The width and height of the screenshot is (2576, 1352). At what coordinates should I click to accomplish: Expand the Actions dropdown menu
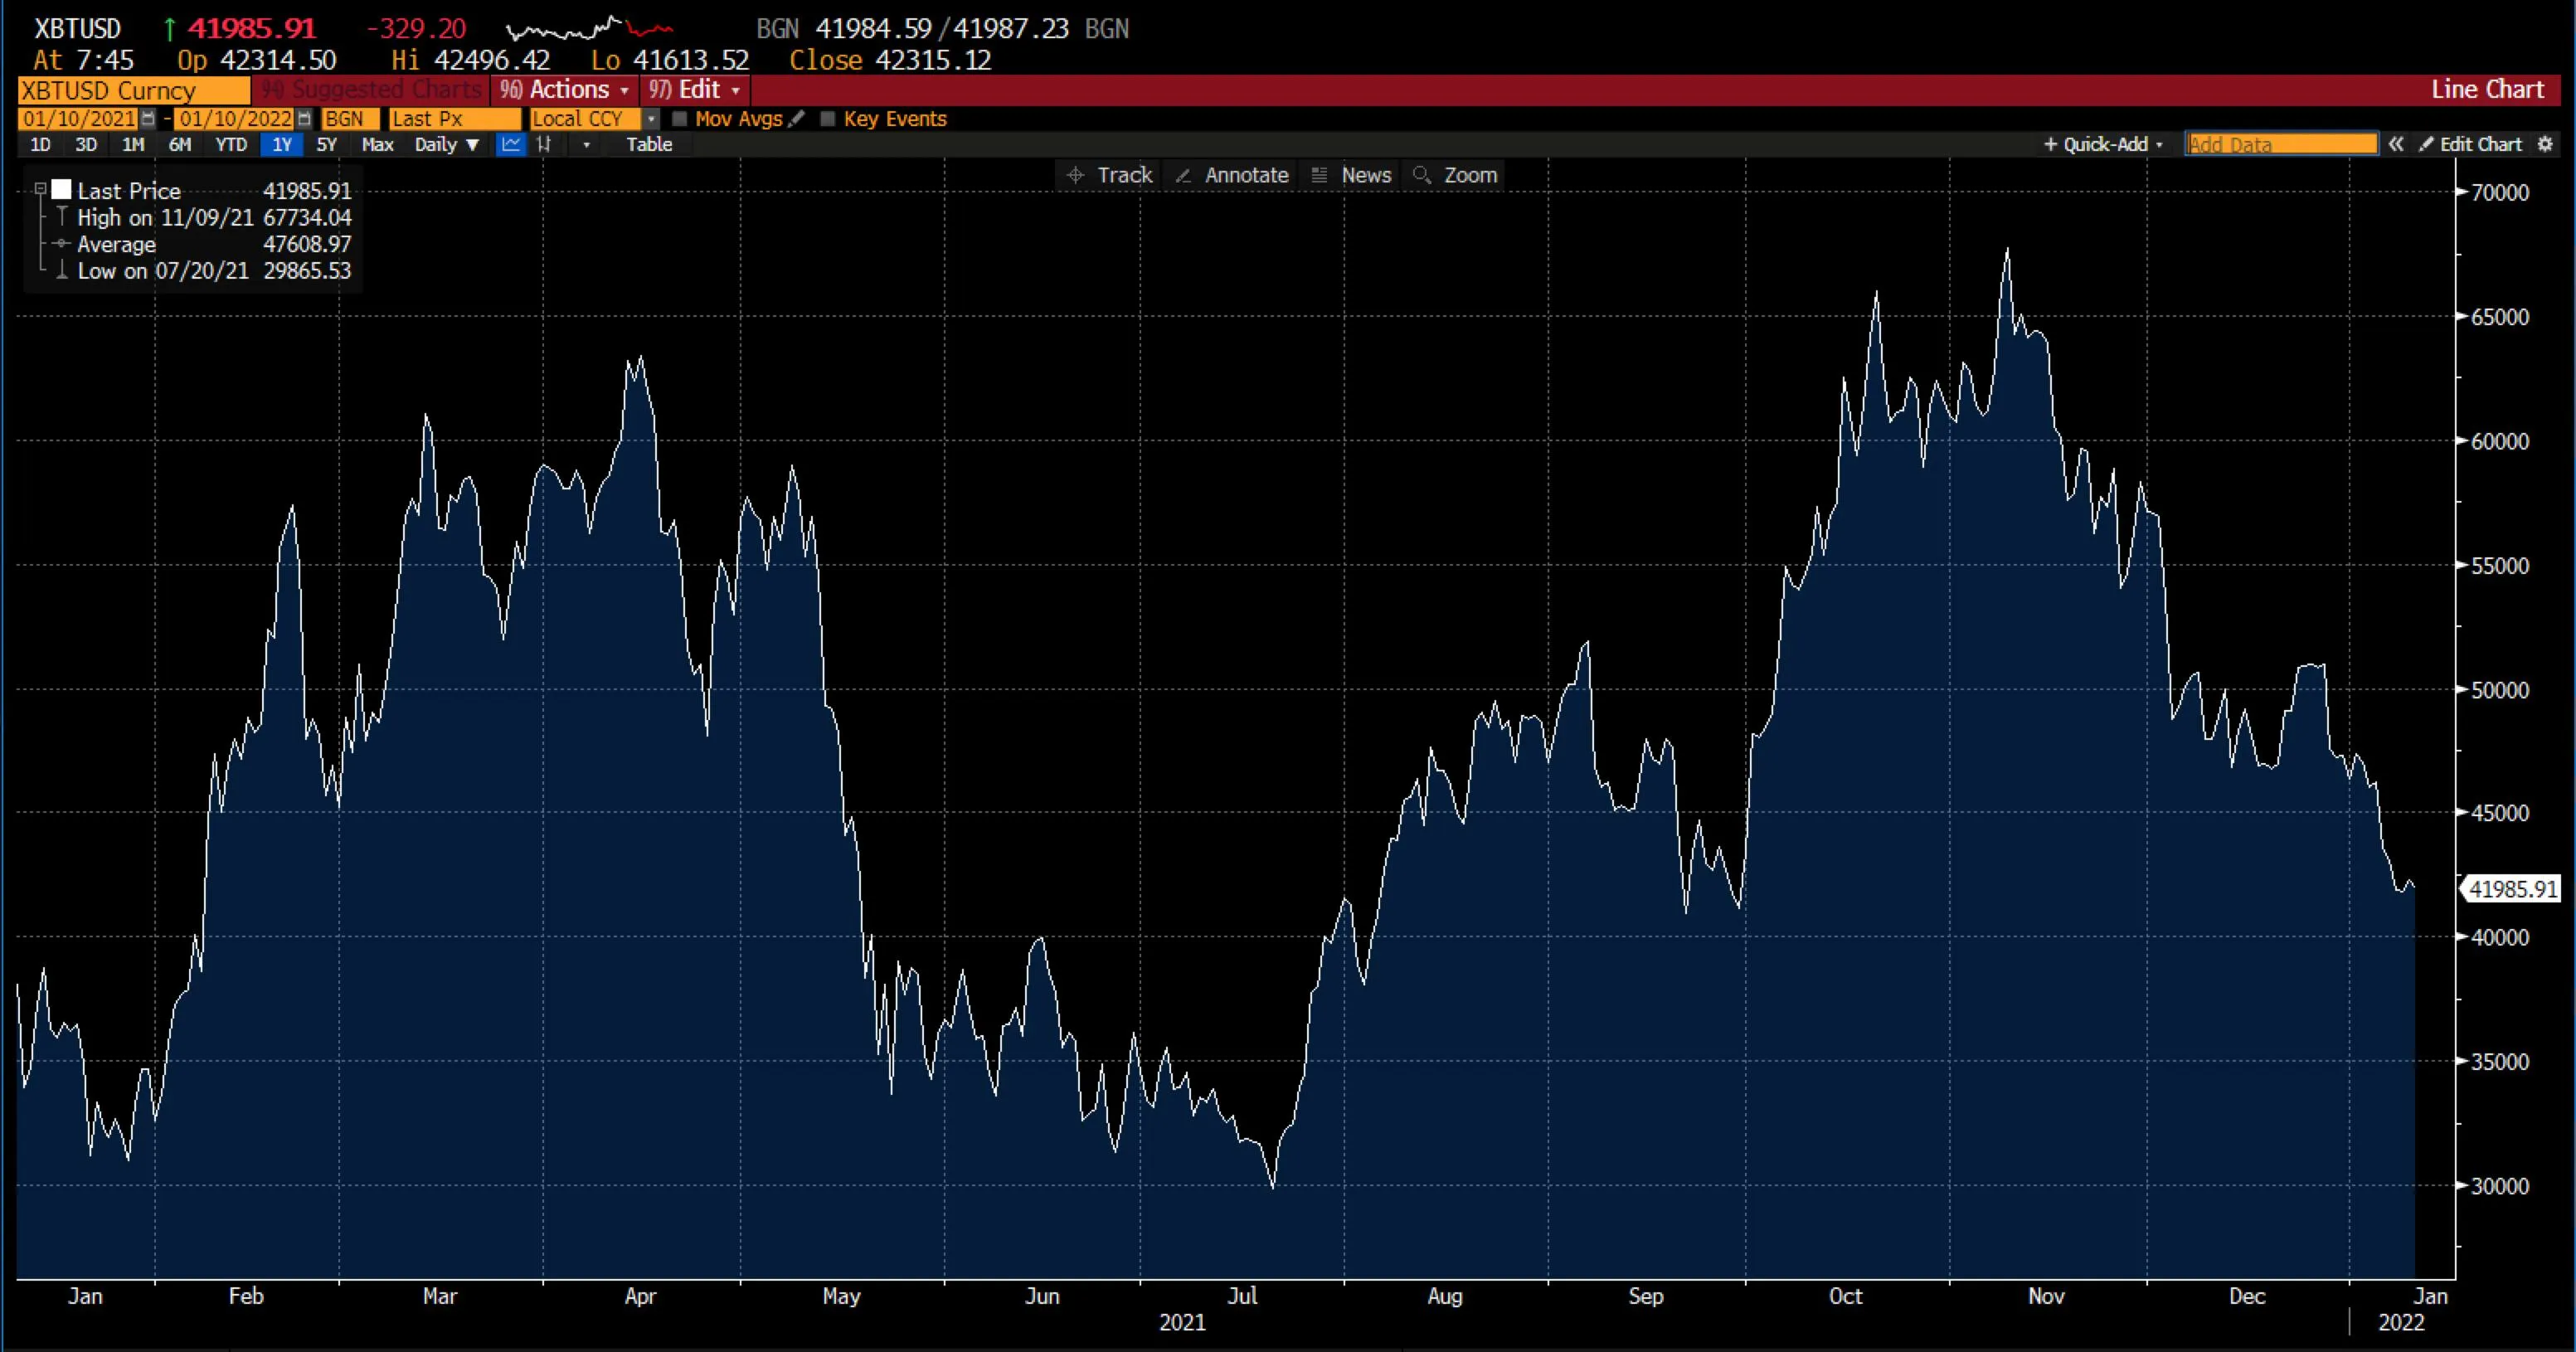pyautogui.click(x=564, y=90)
